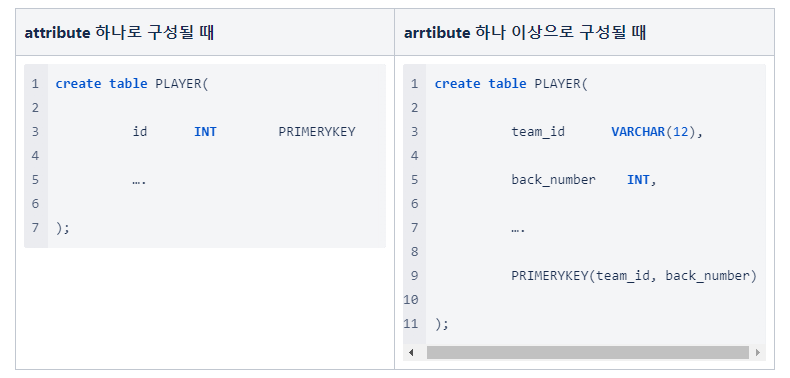Click 'team_id' on line 3 of right code
The image size is (790, 378).
click(x=538, y=132)
